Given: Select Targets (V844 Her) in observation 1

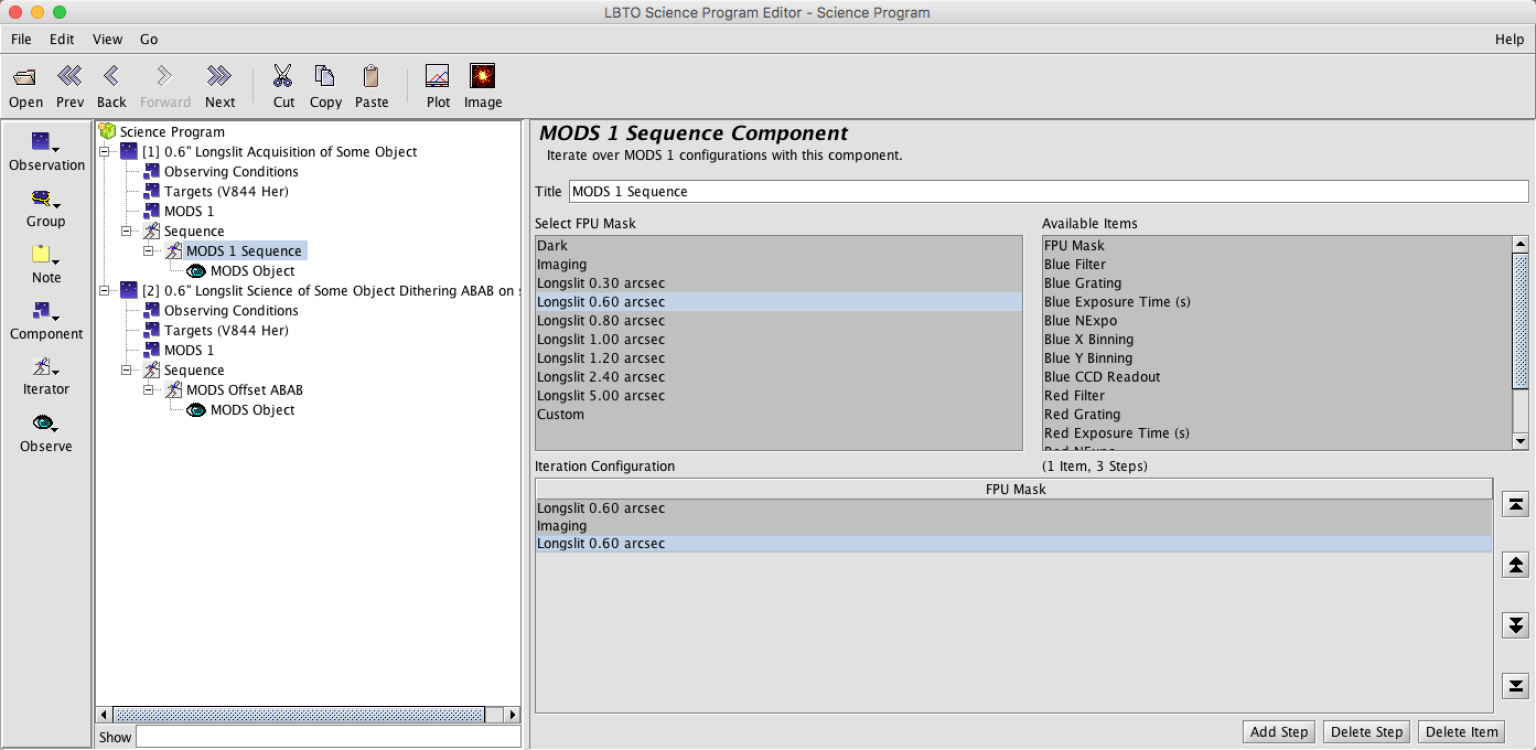Looking at the screenshot, I should pyautogui.click(x=226, y=191).
